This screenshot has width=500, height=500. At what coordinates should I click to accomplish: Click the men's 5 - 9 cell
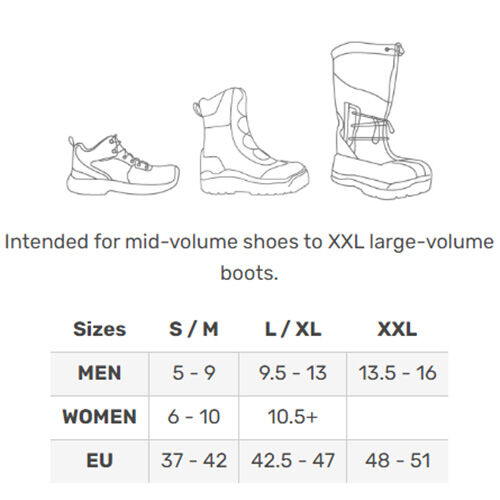(x=194, y=374)
